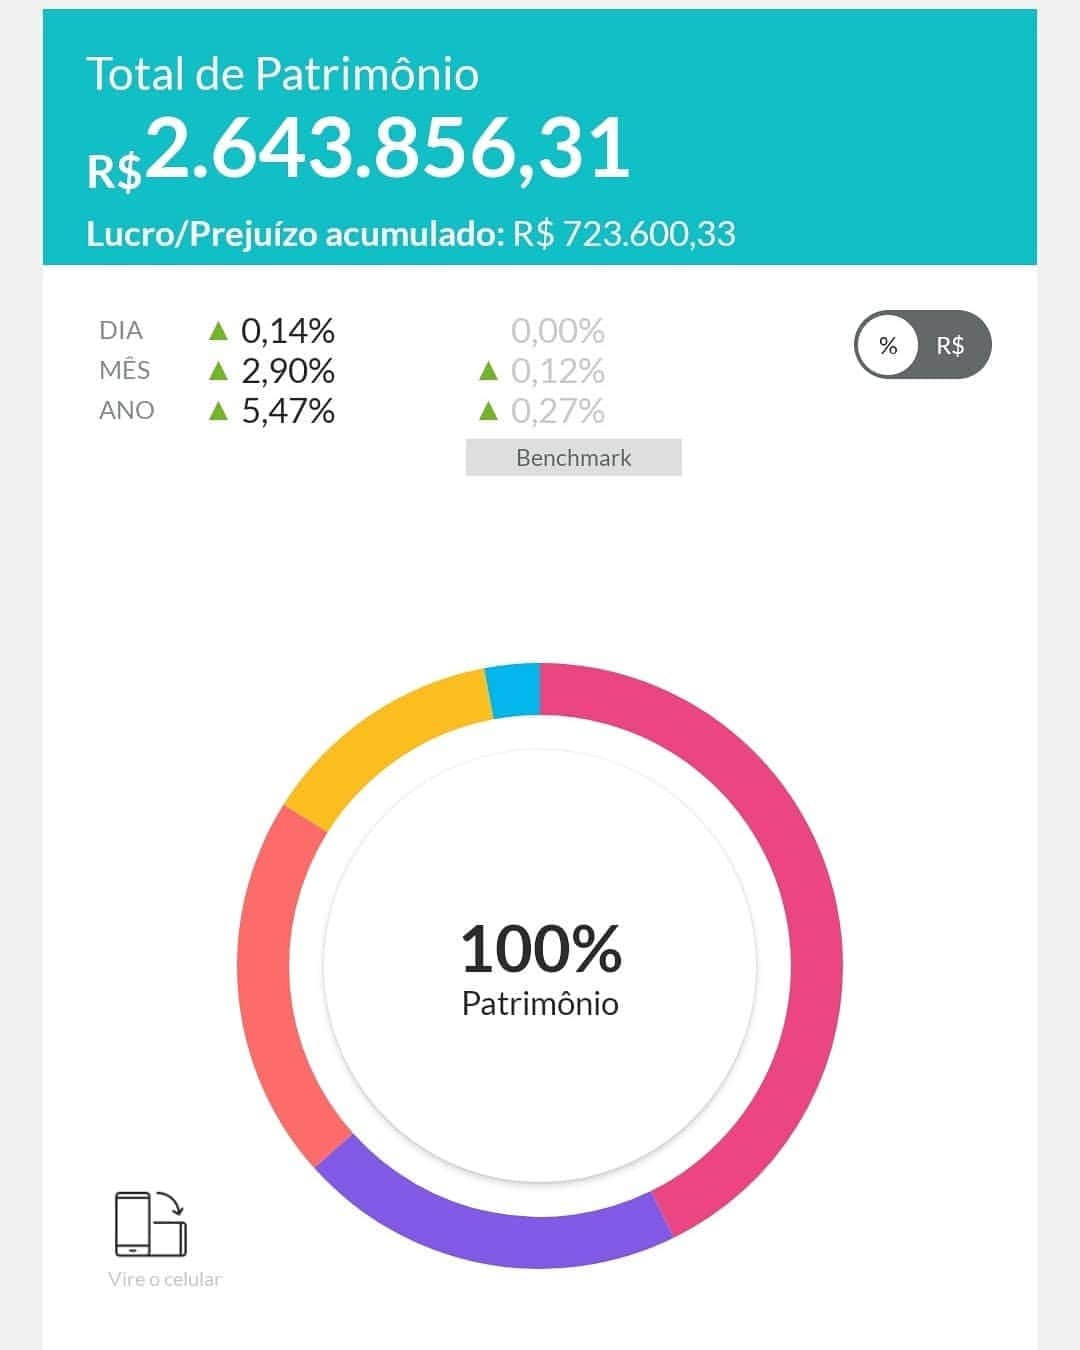This screenshot has height=1350, width=1080.
Task: Click the green arrow beside 0,14%
Action: point(218,330)
